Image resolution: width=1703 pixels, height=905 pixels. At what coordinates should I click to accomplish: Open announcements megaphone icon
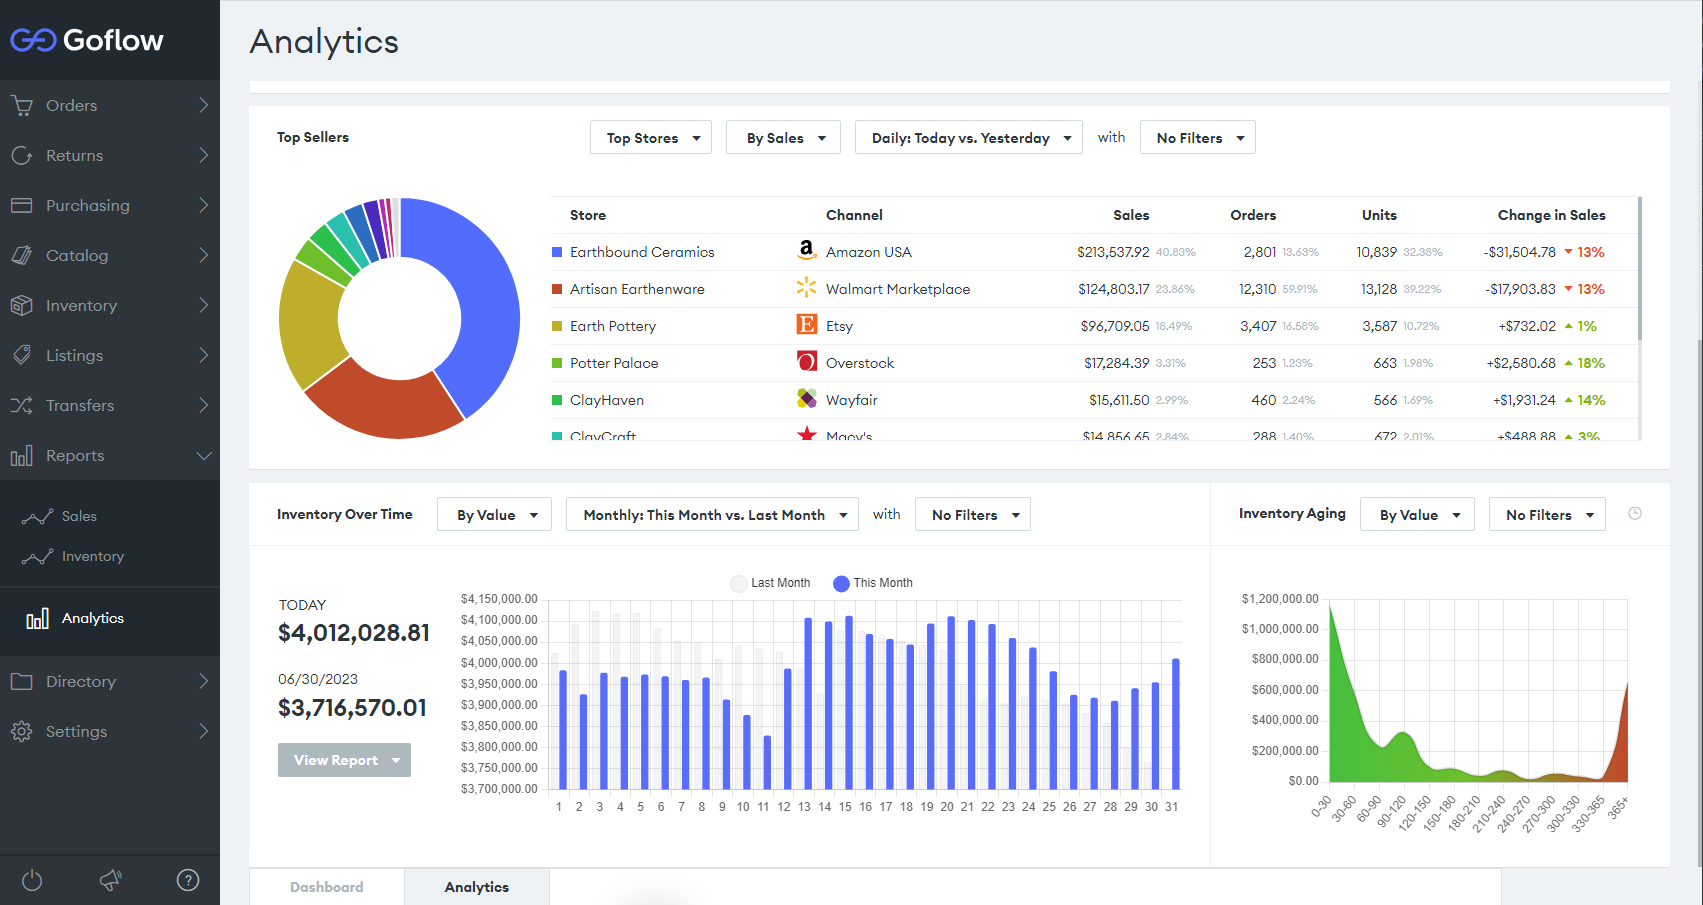(110, 880)
